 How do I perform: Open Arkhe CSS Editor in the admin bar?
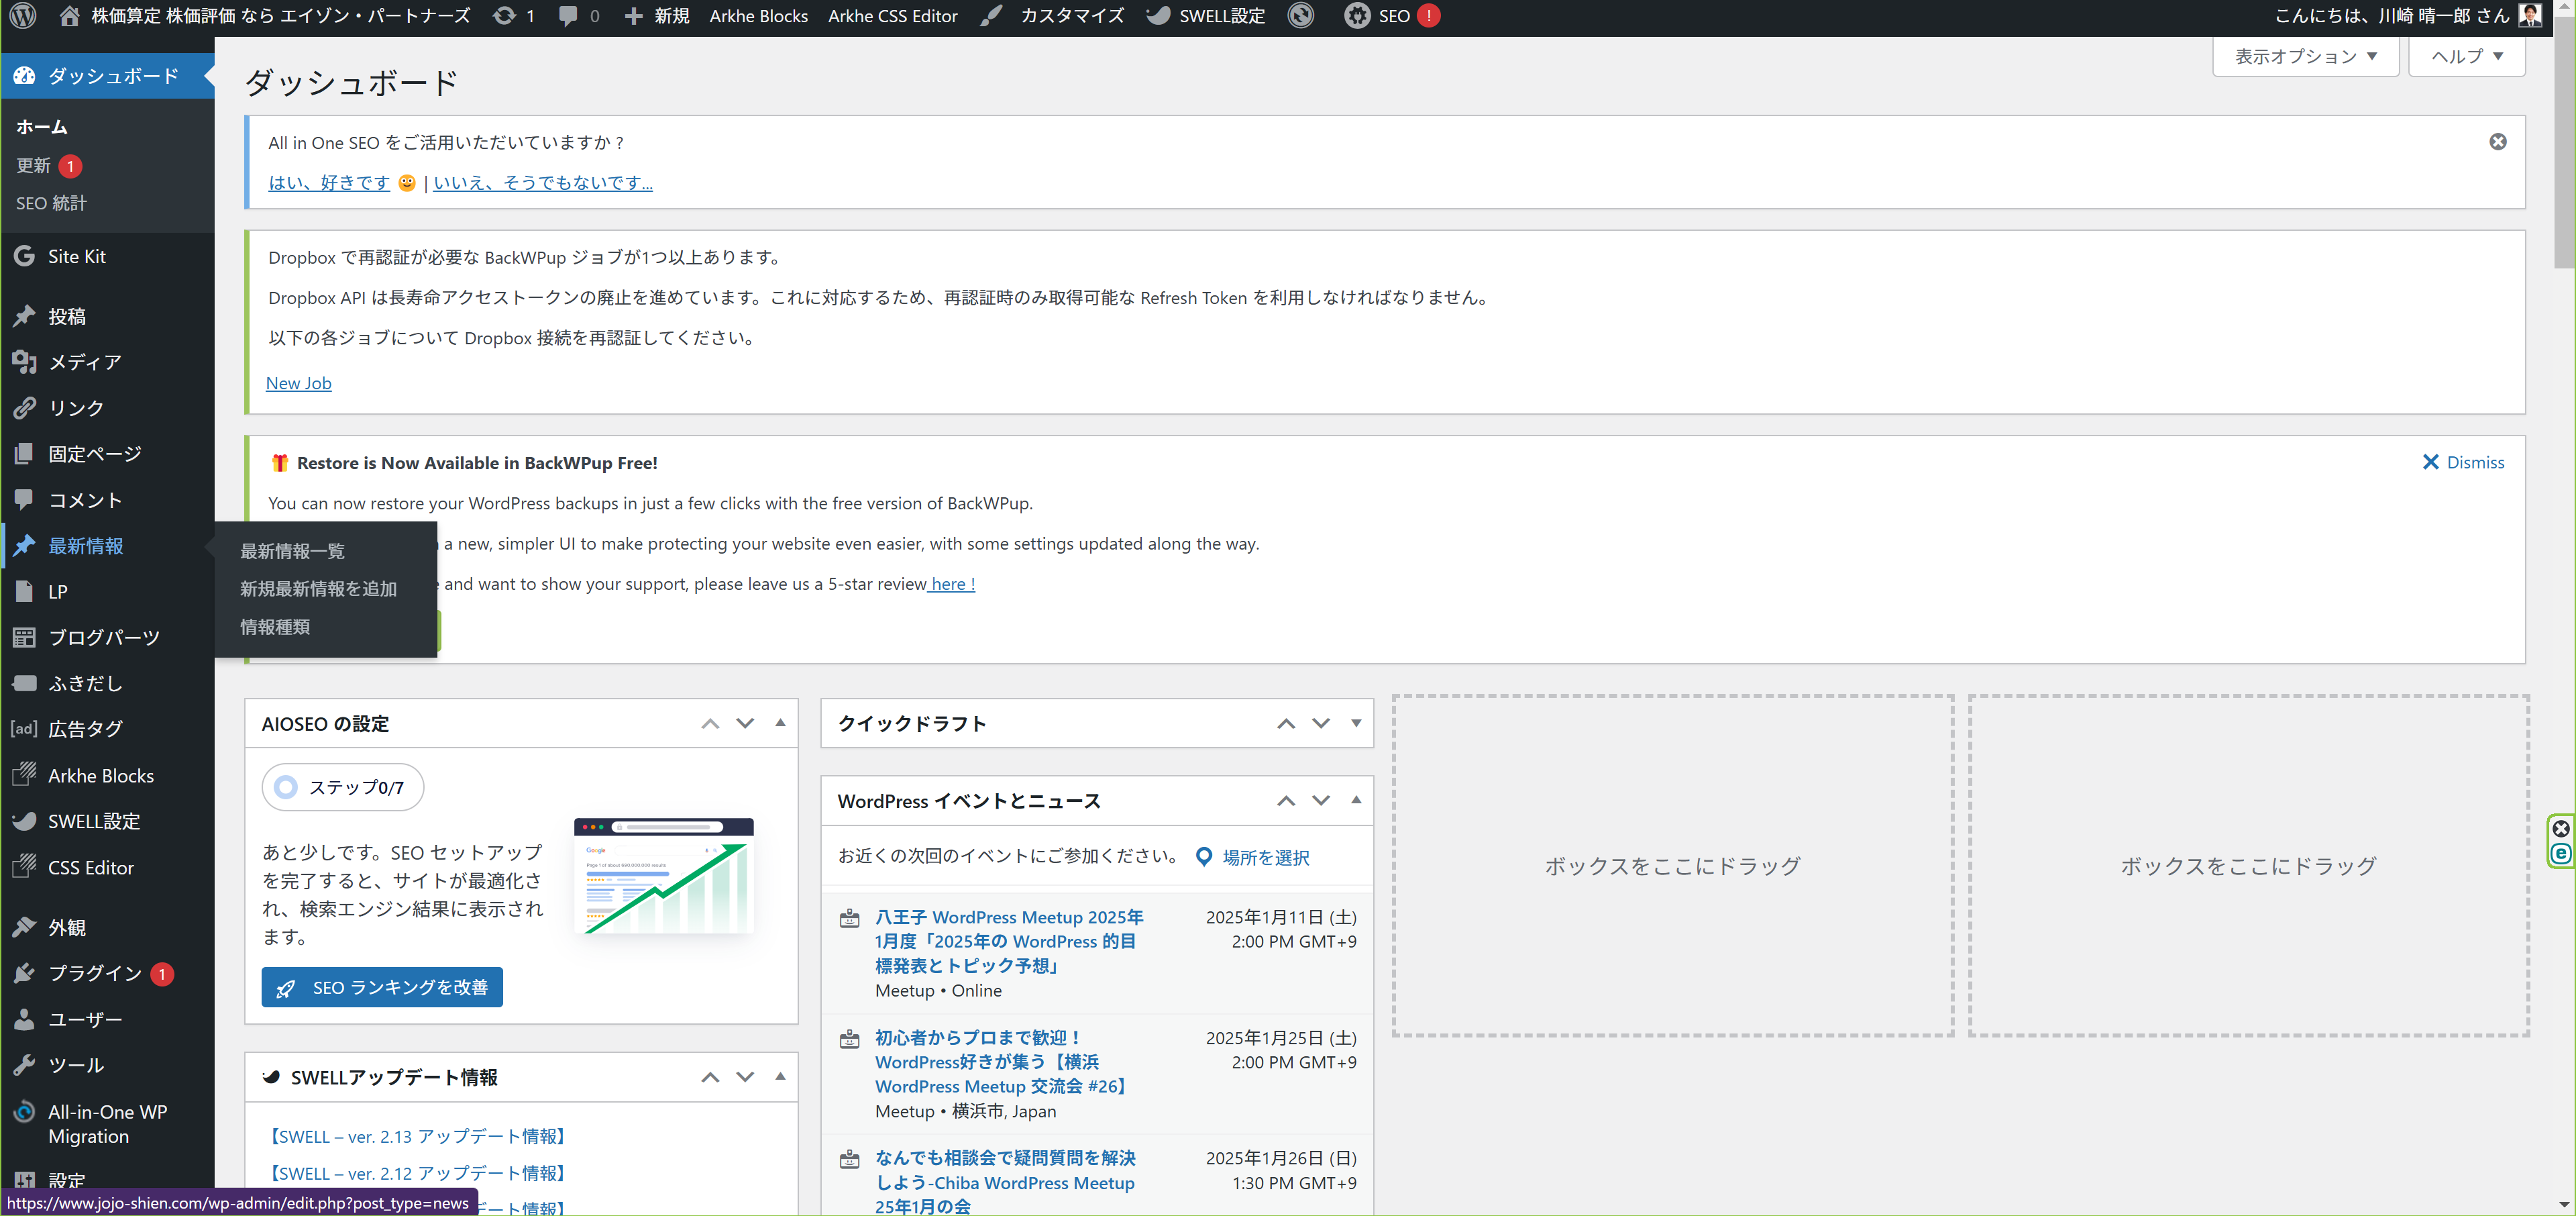(892, 16)
